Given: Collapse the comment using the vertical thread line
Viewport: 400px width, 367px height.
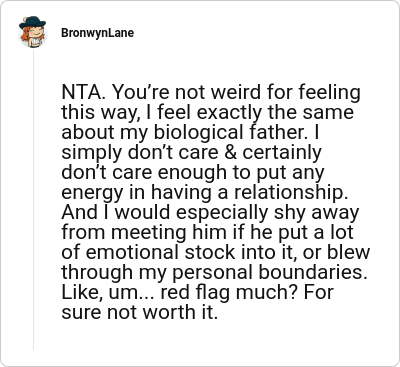Looking at the screenshot, I should [33, 199].
